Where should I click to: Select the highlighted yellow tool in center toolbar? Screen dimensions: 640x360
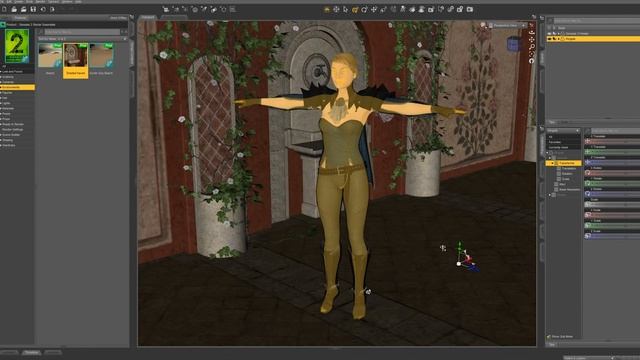coord(355,9)
